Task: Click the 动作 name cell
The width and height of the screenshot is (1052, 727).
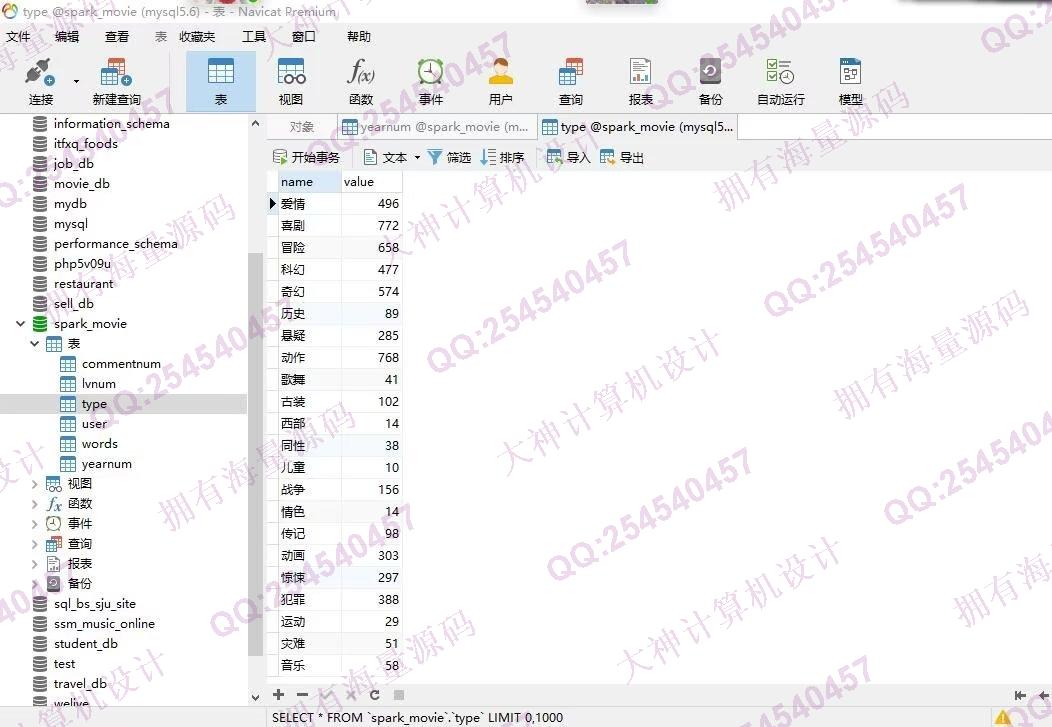Action: 309,357
